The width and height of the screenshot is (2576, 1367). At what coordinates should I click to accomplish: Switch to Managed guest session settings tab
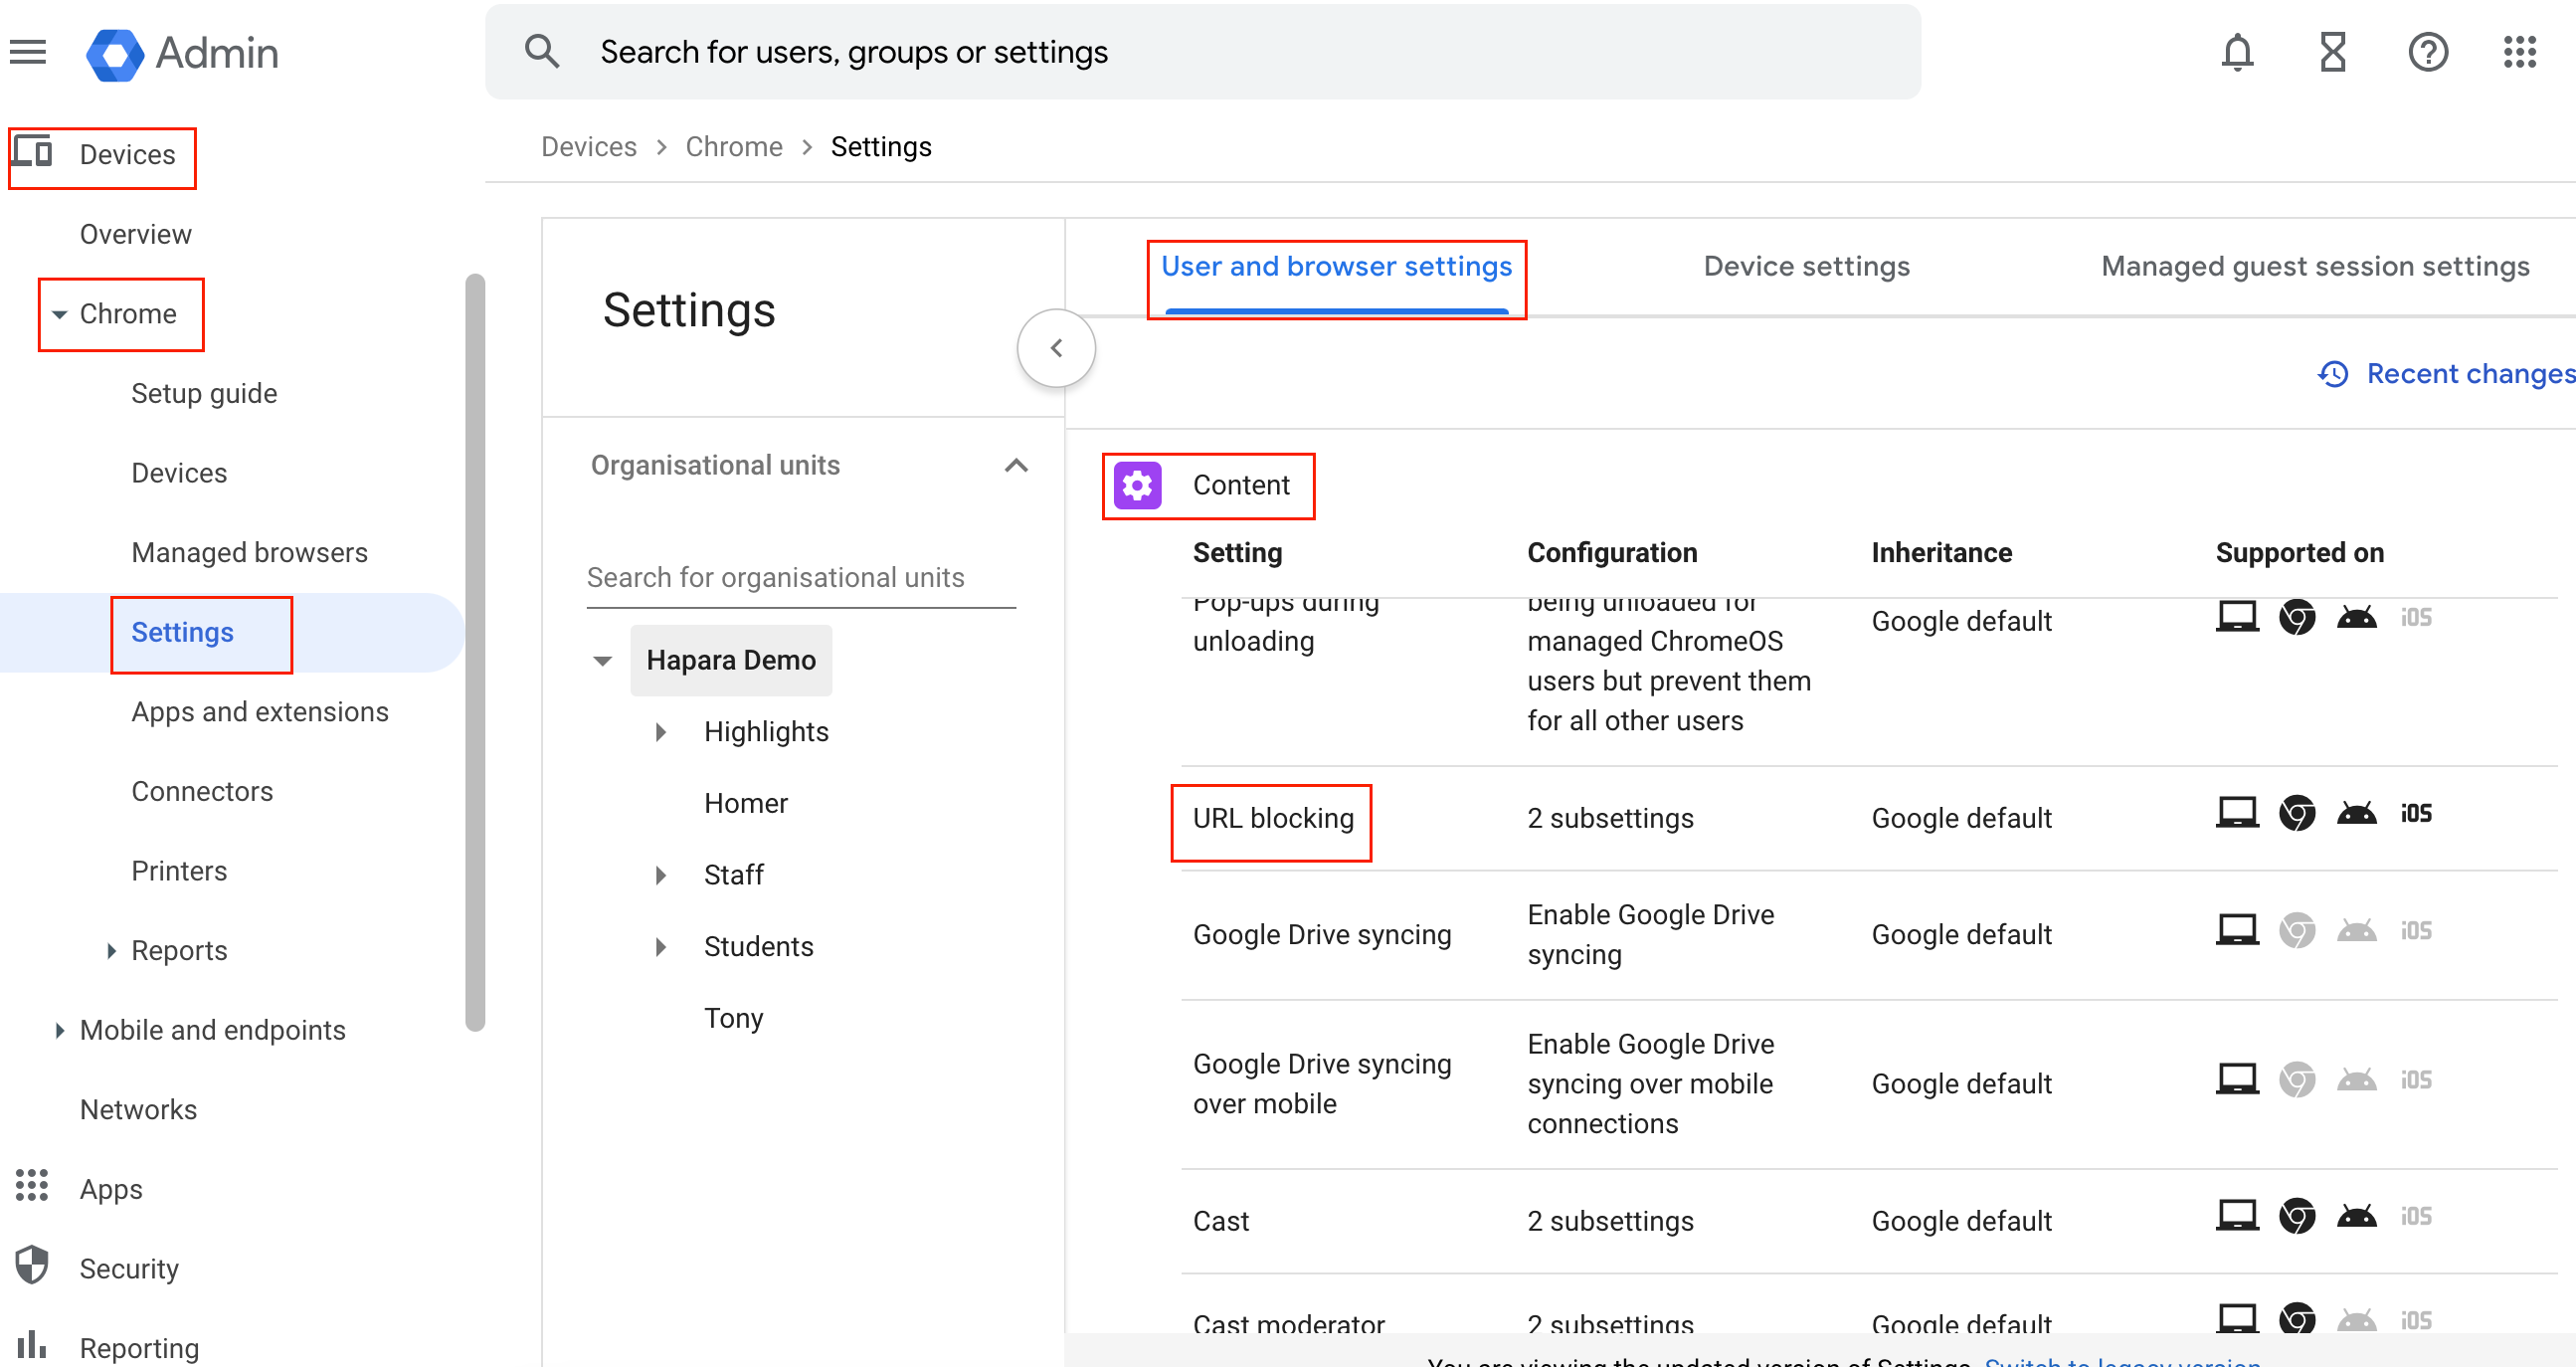pos(2314,266)
